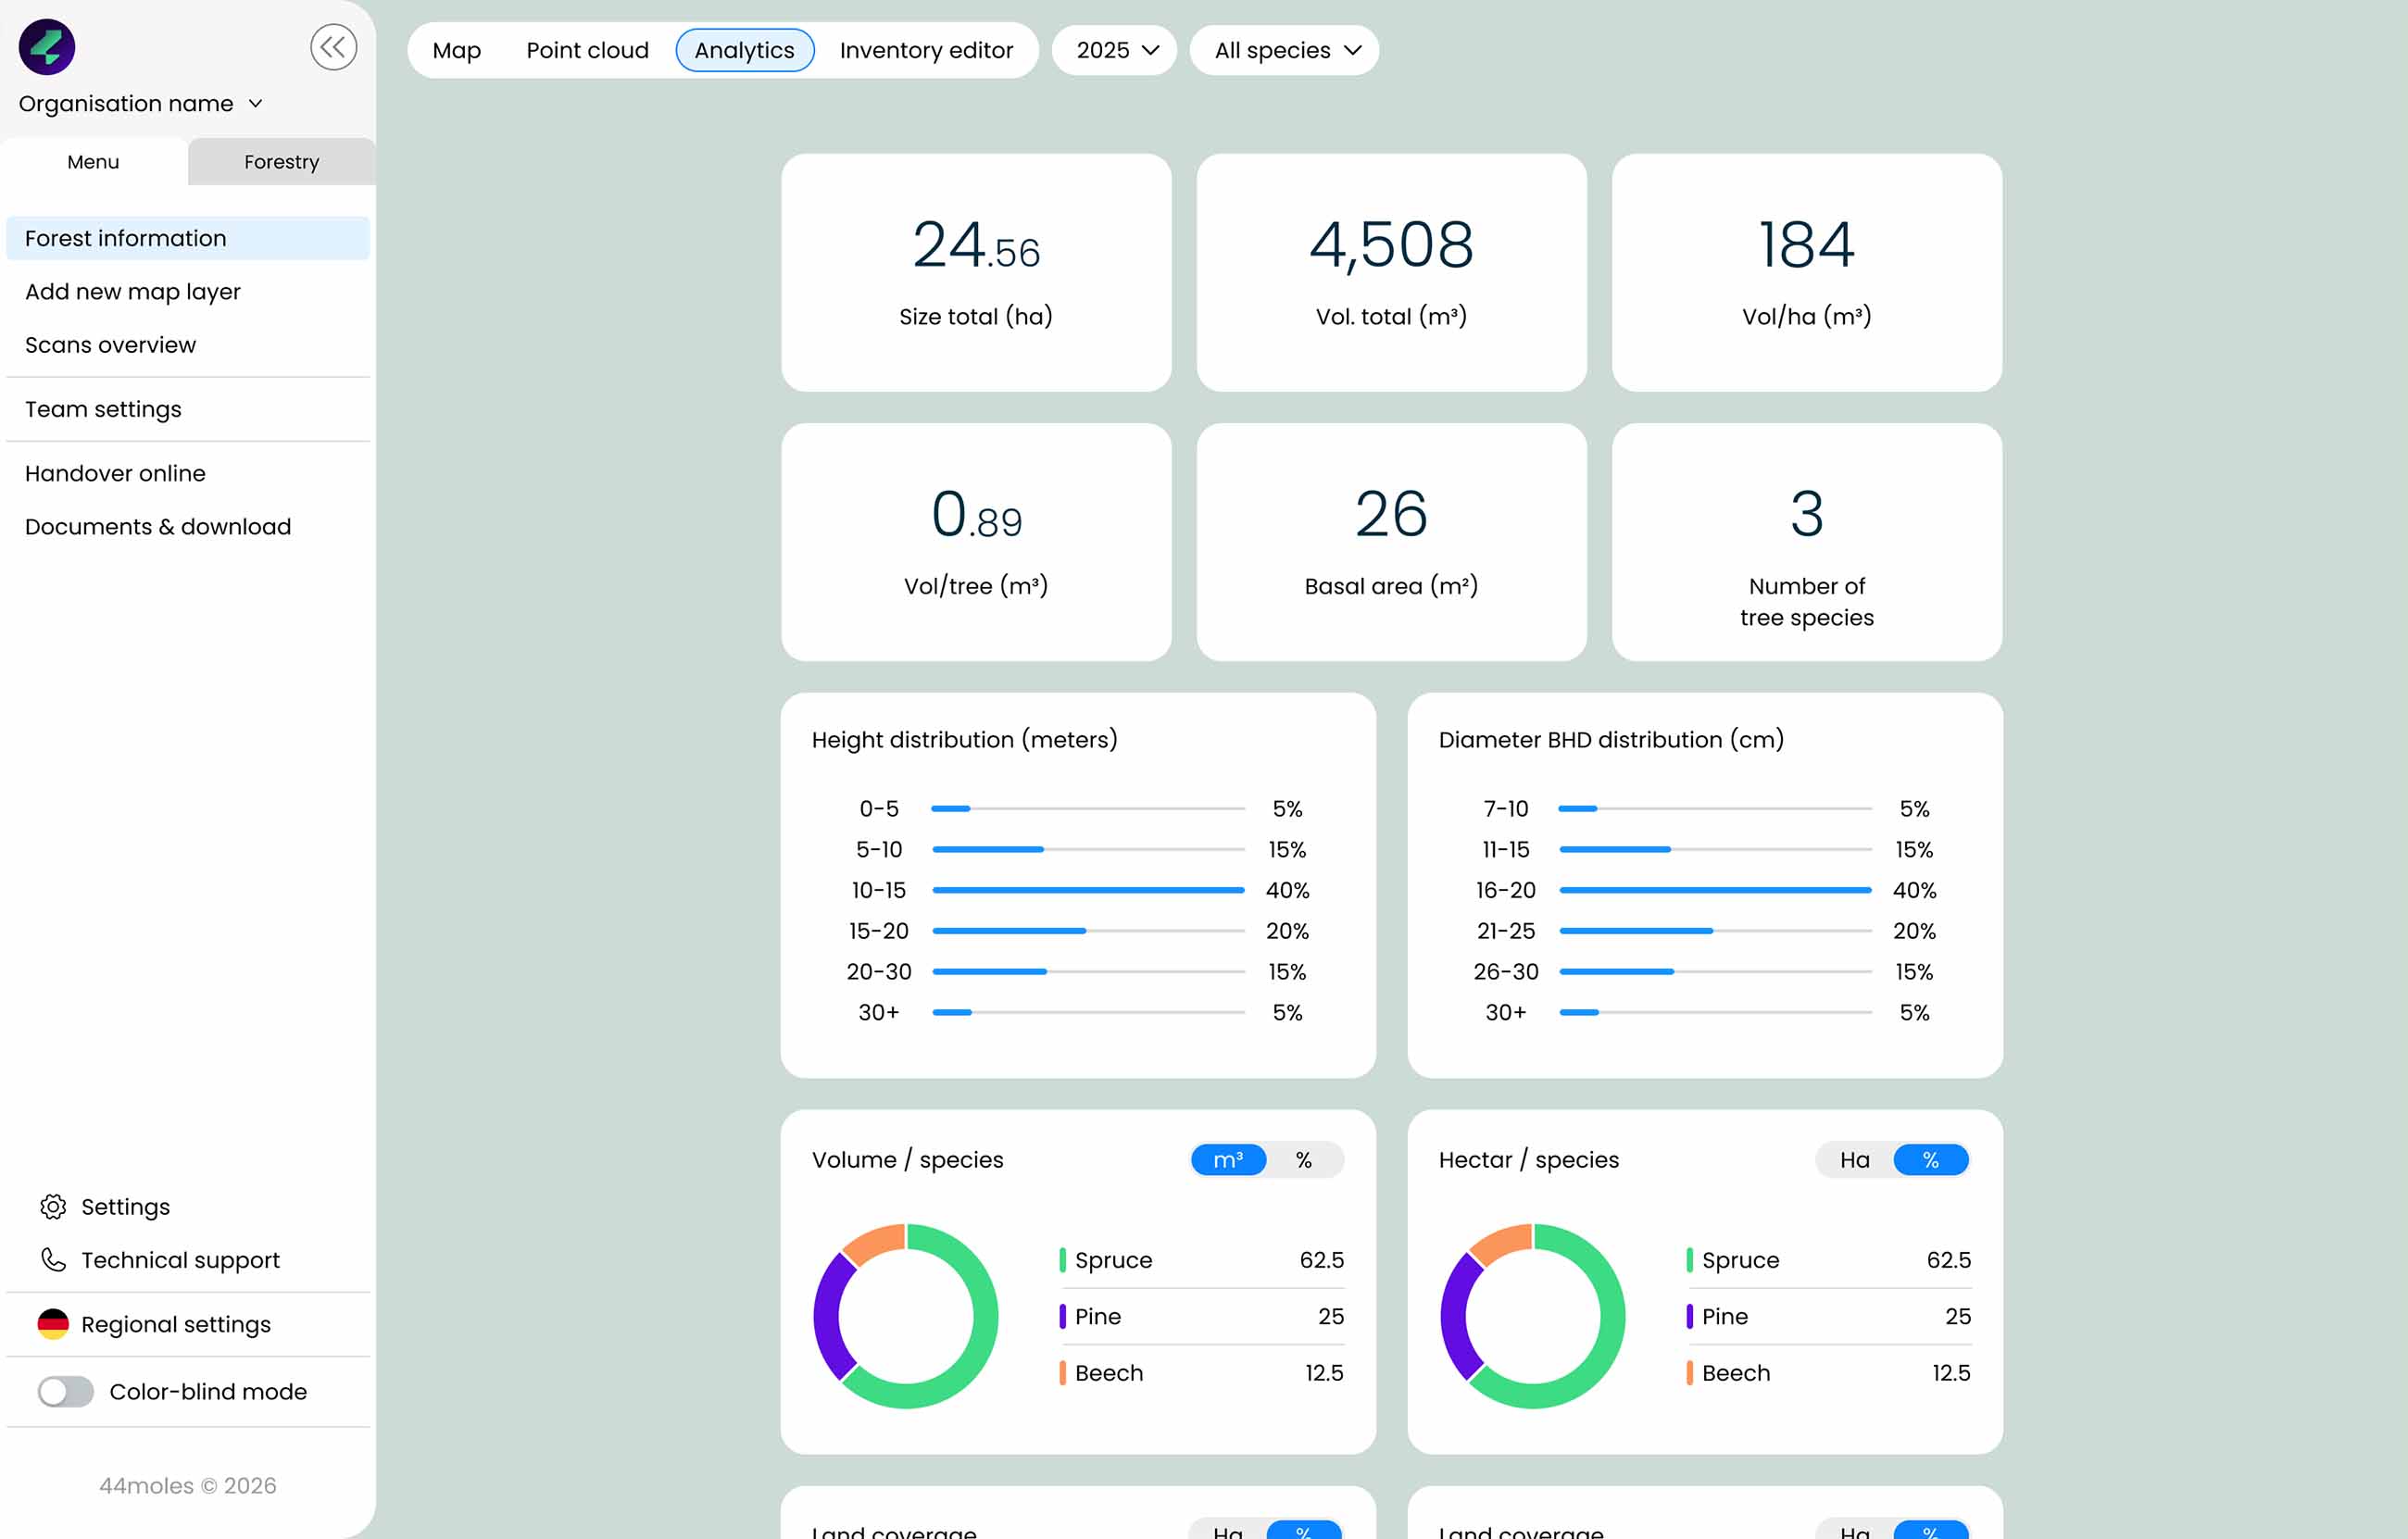
Task: Open the 2025 year dropdown
Action: 1115,50
